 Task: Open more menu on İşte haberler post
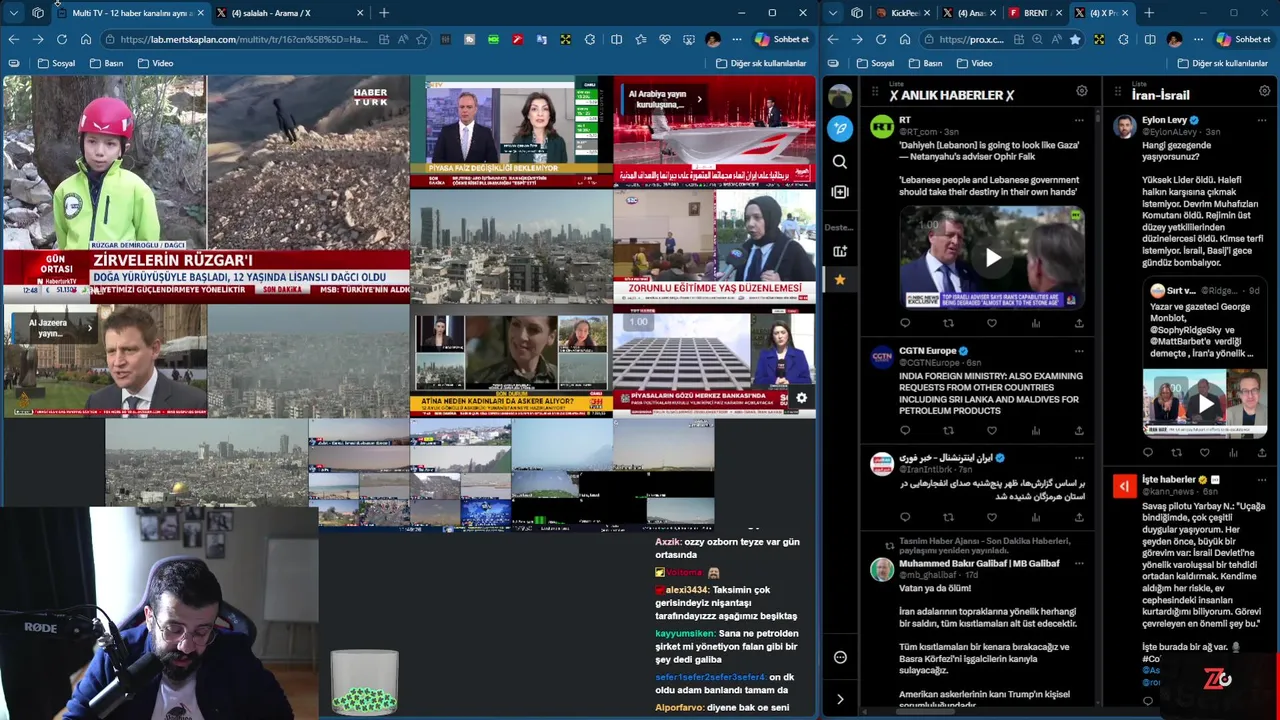pos(1261,480)
